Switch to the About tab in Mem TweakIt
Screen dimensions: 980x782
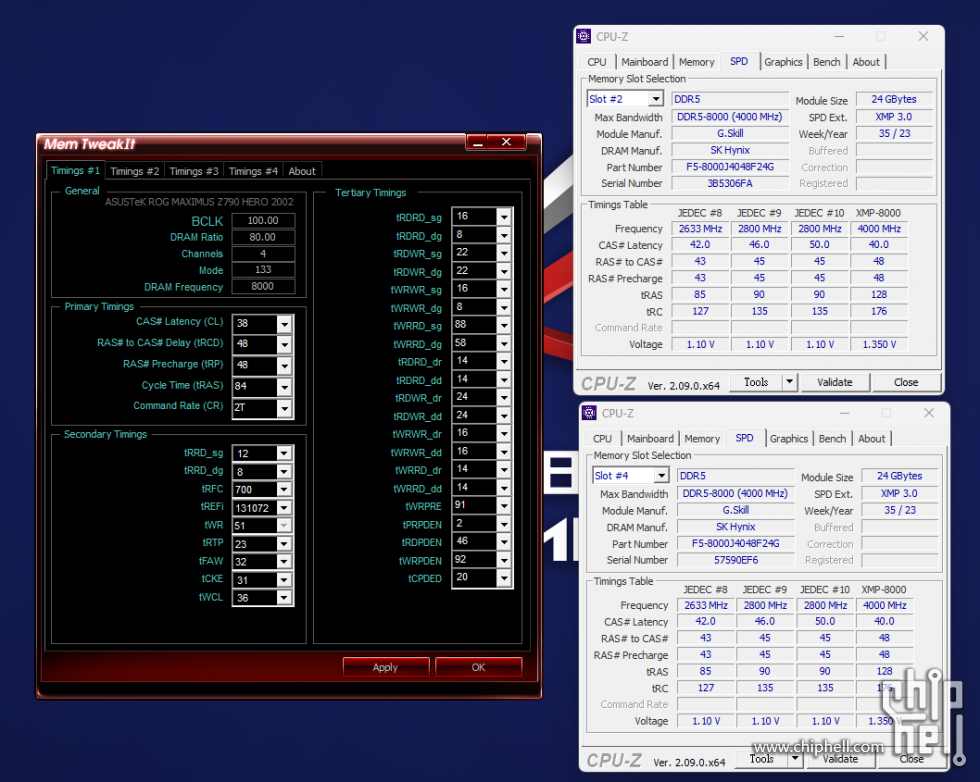(302, 171)
